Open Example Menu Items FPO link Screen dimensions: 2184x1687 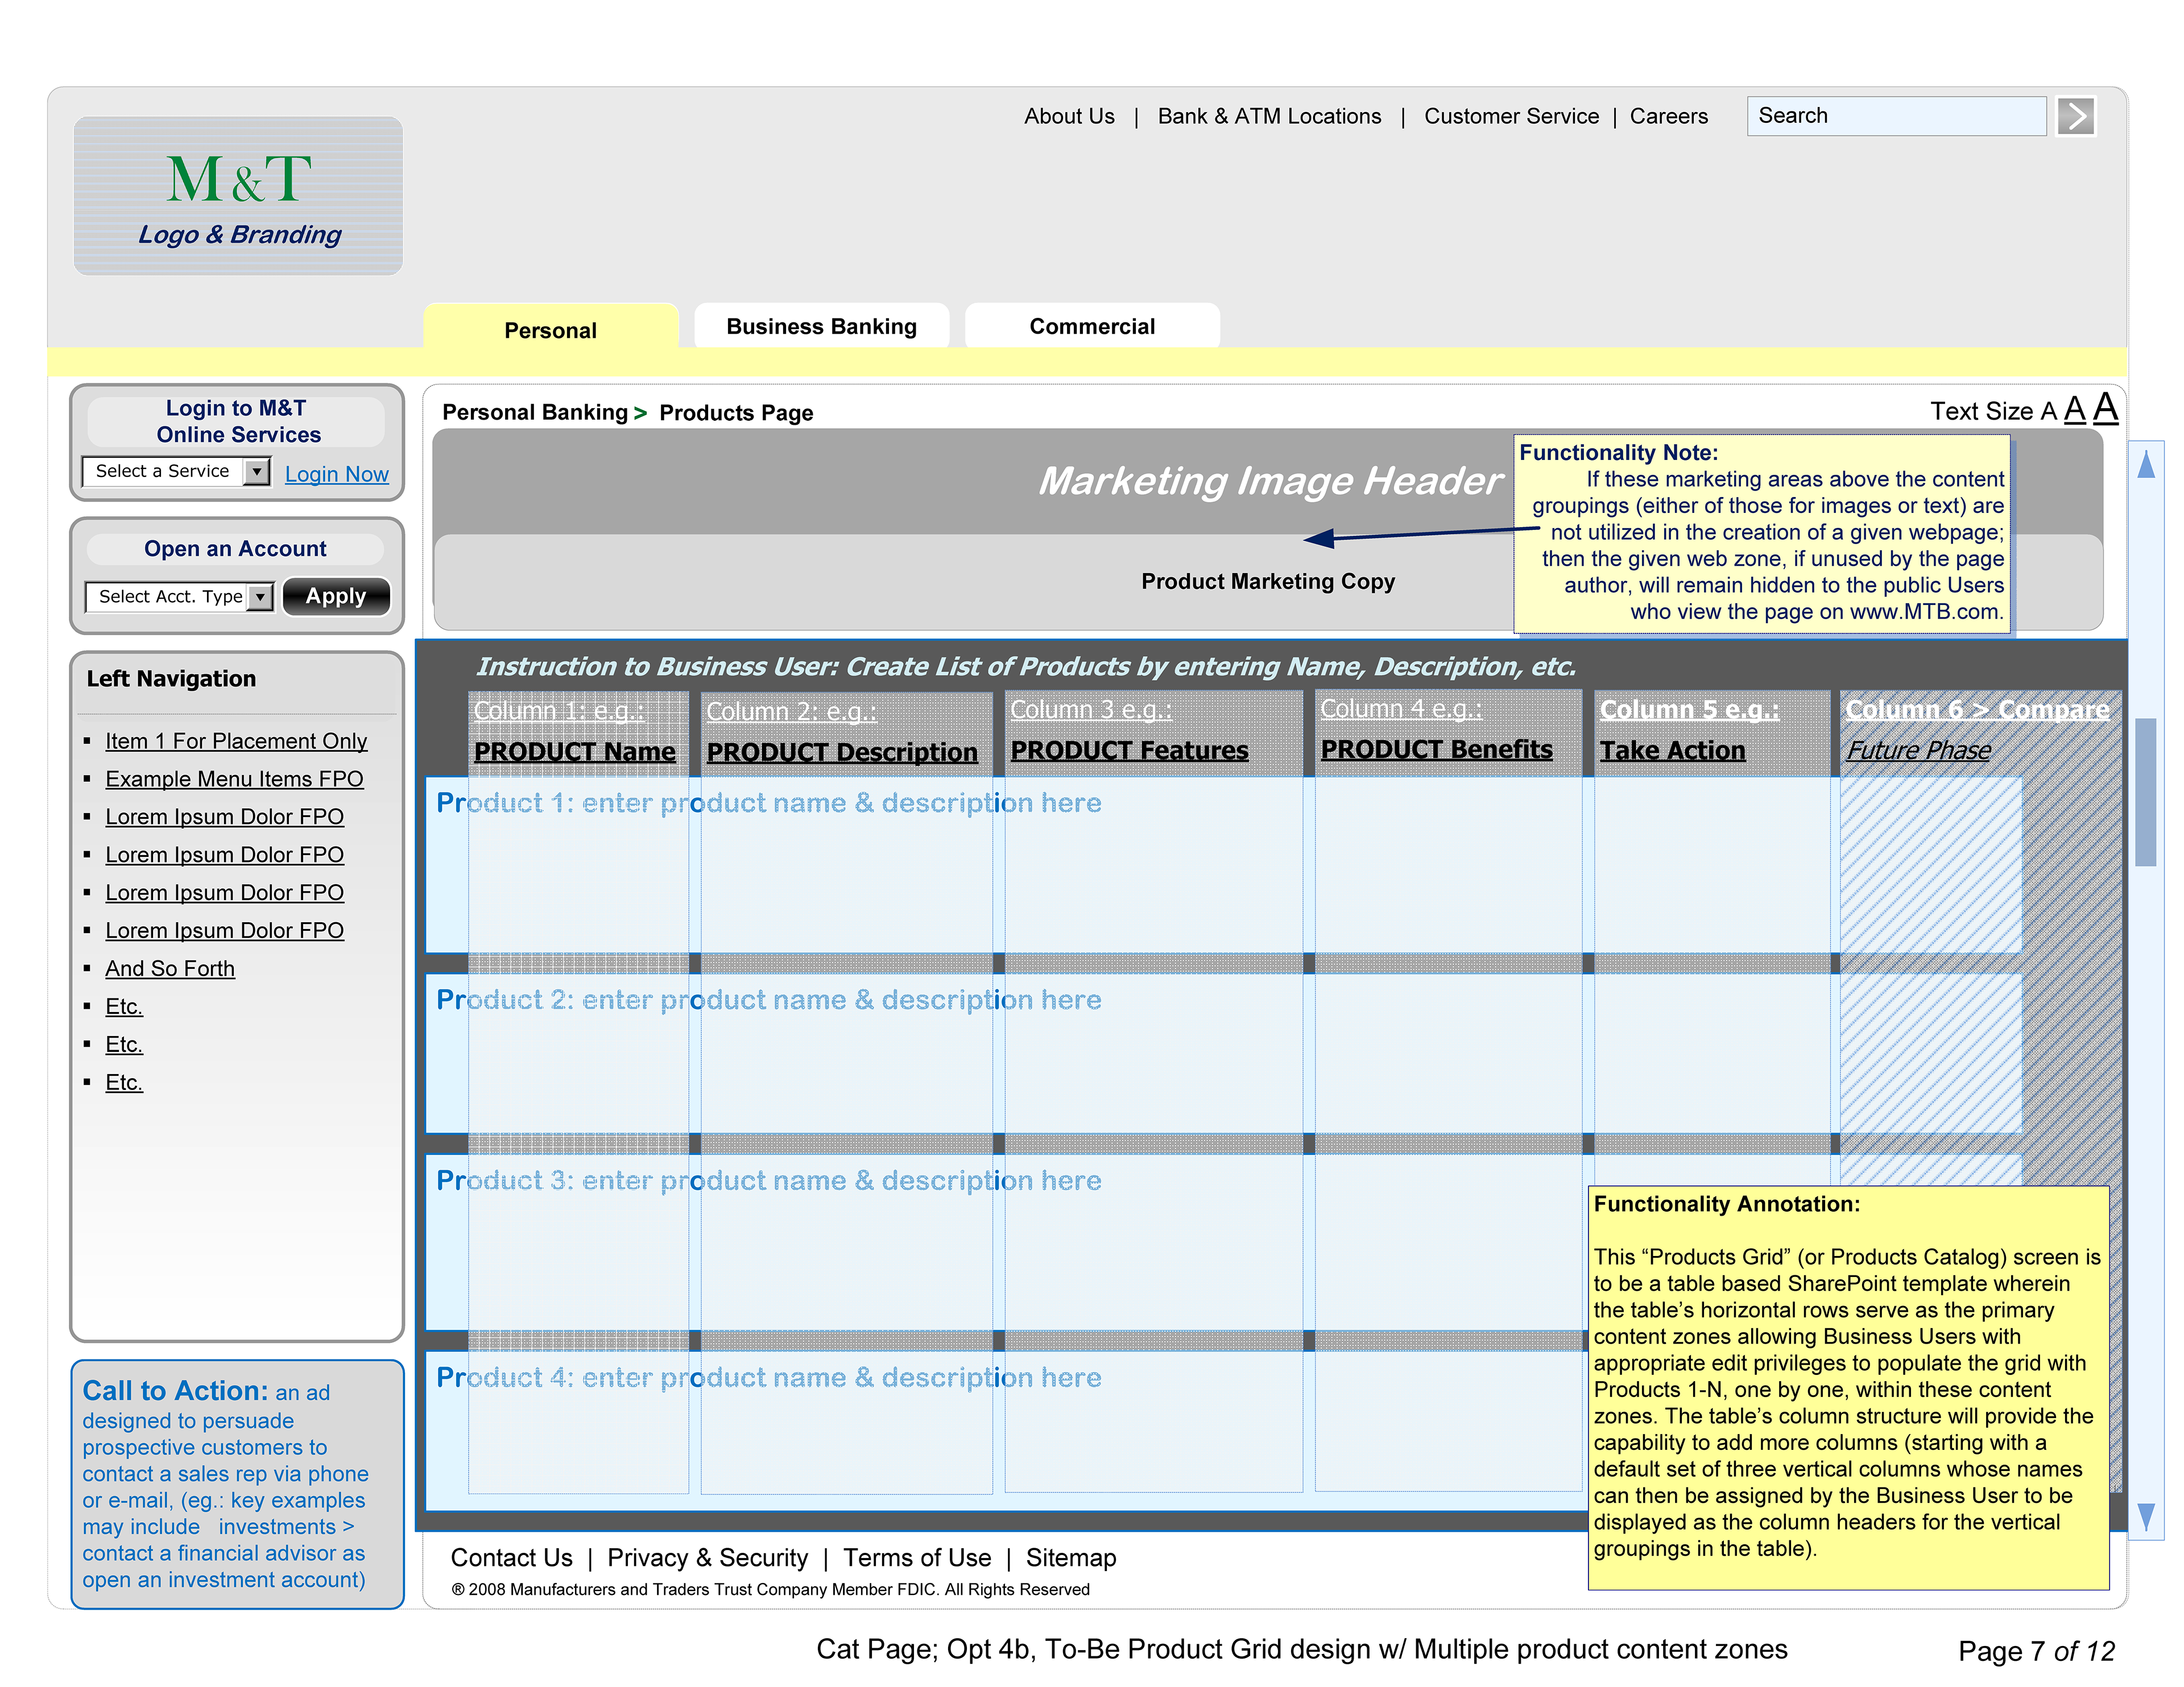coord(234,779)
